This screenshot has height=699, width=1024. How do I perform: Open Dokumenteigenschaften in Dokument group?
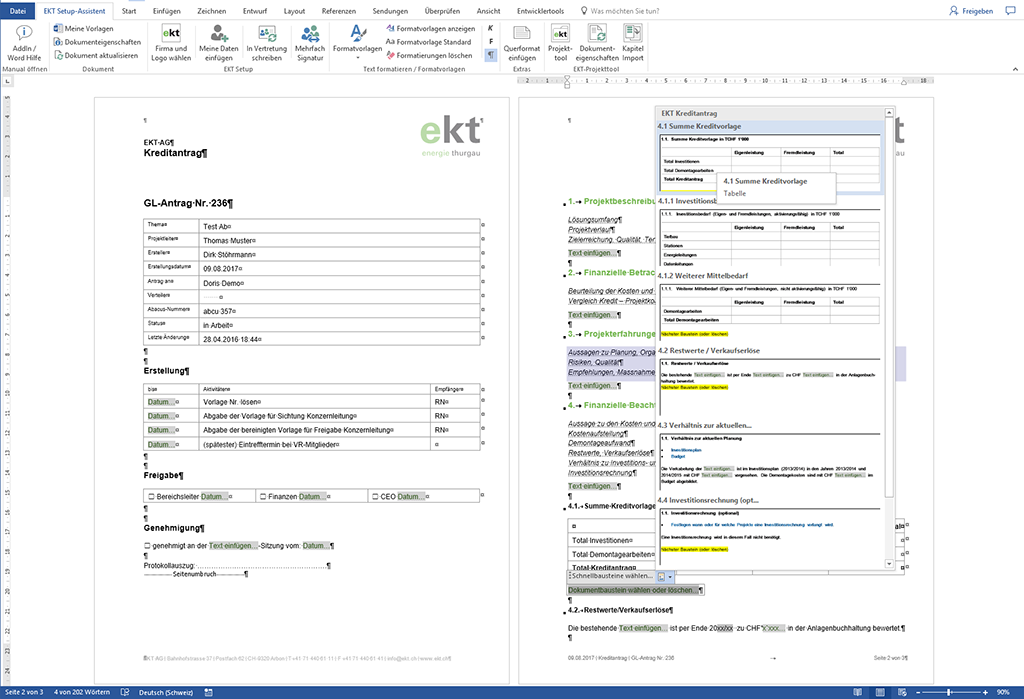tap(97, 42)
